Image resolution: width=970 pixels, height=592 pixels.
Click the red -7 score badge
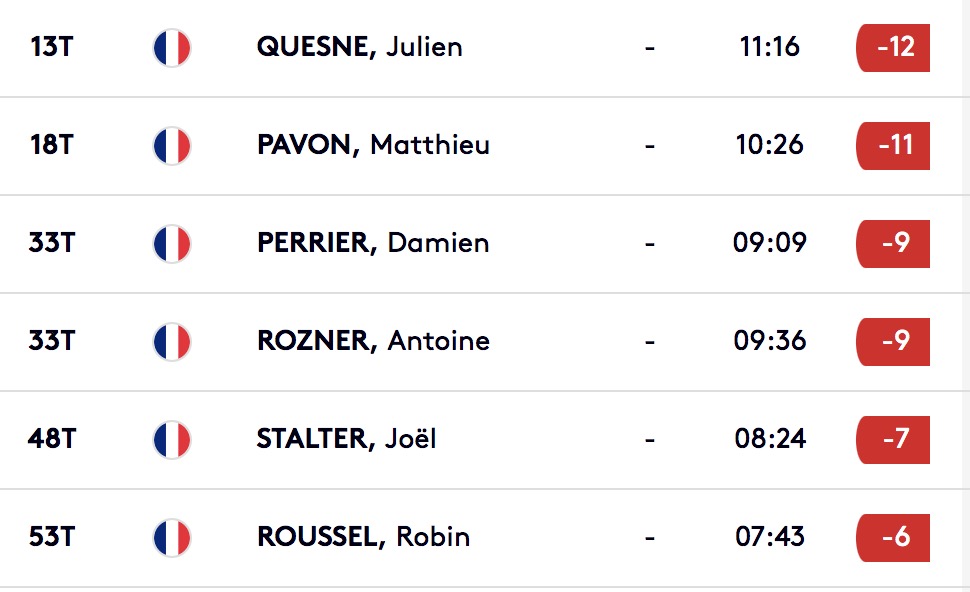(x=893, y=440)
